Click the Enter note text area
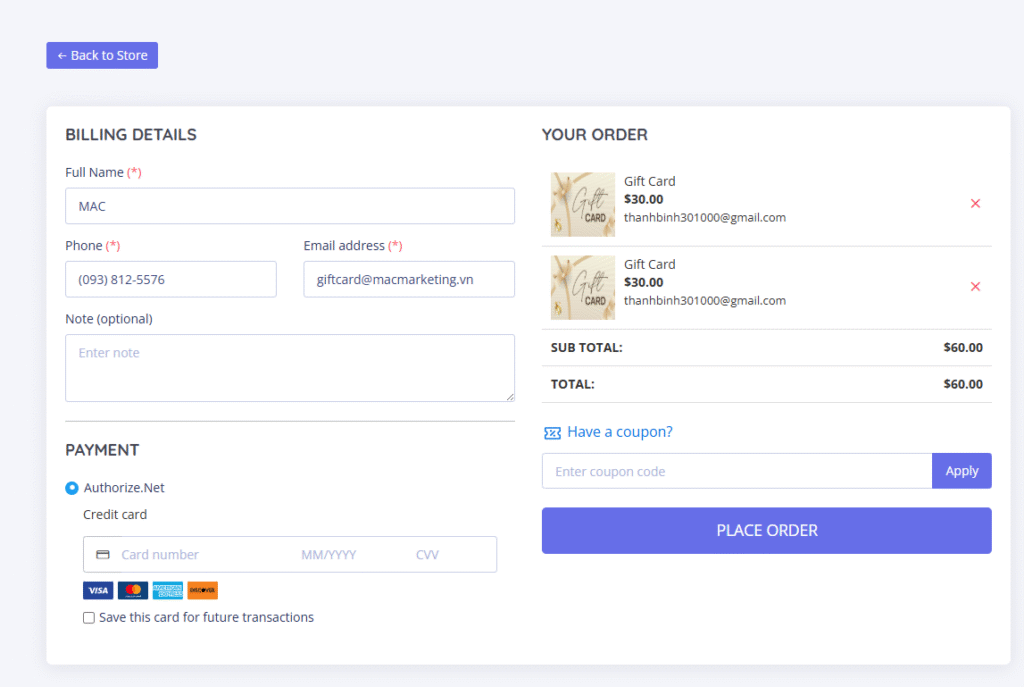 click(290, 368)
